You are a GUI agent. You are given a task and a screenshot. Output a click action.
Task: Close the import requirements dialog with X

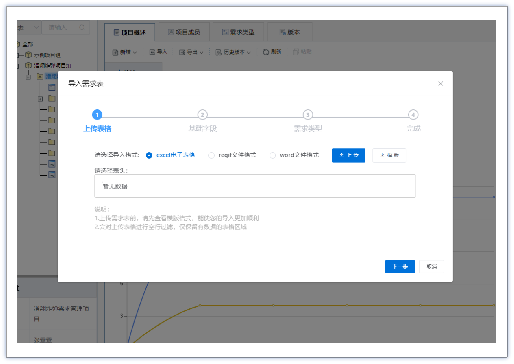440,83
